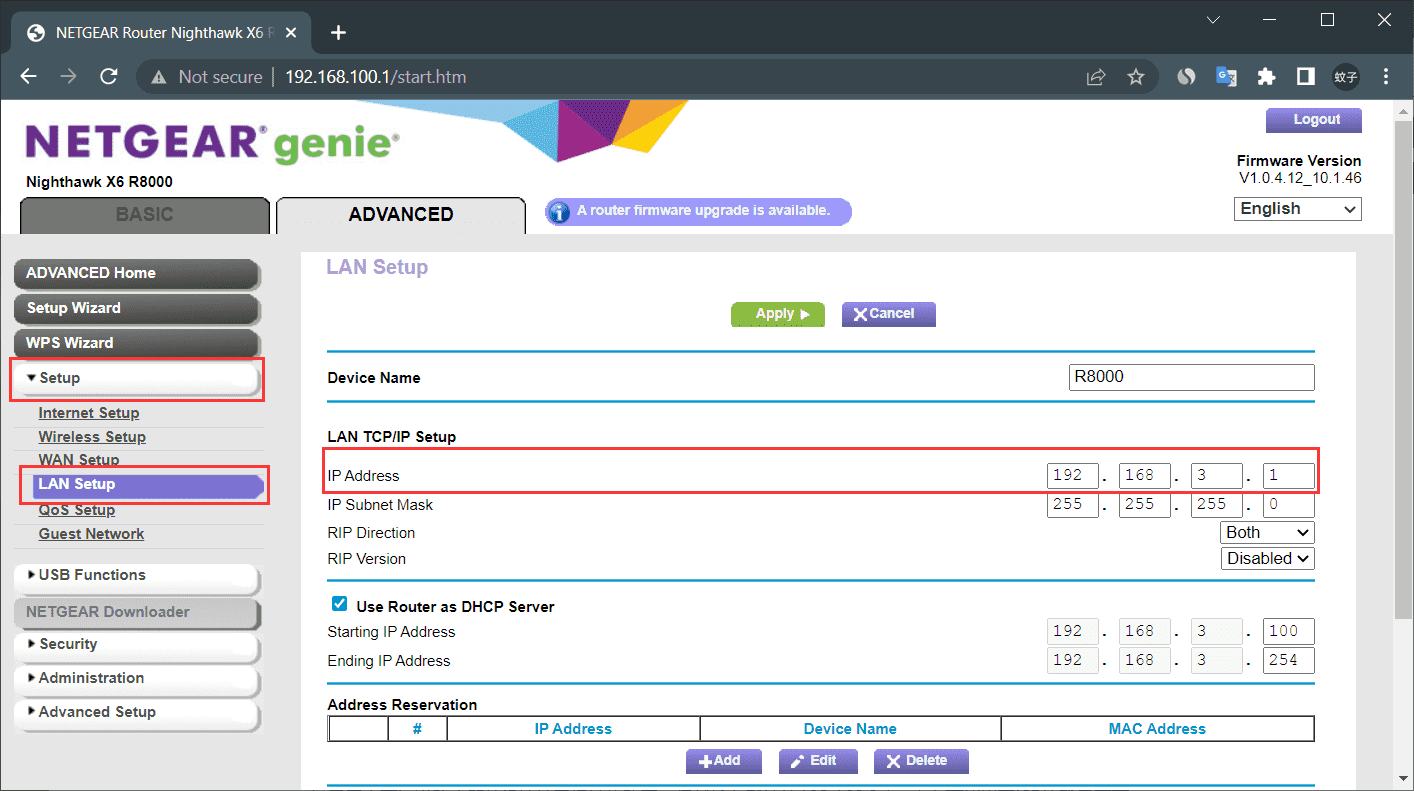Open a new browser tab
Viewport: 1414px width, 791px height.
tap(338, 33)
